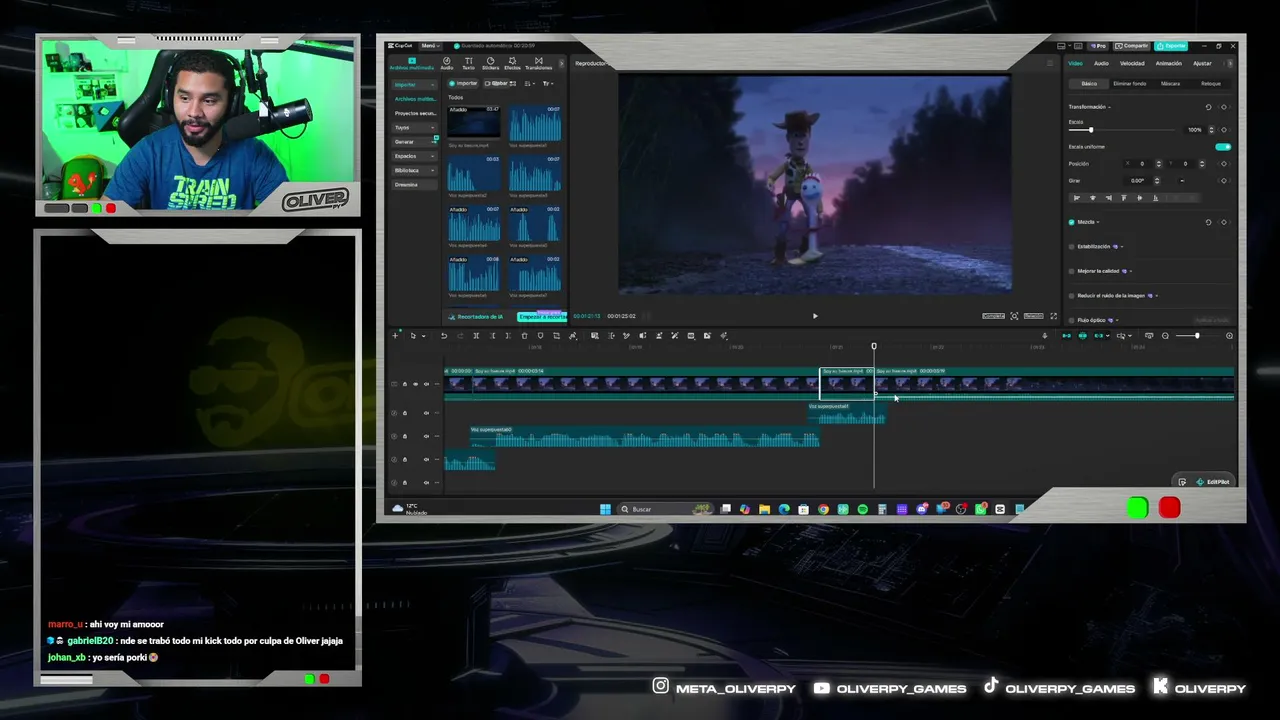Select the playhead marker on the timeline
The image size is (1280, 720).
[x=874, y=346]
